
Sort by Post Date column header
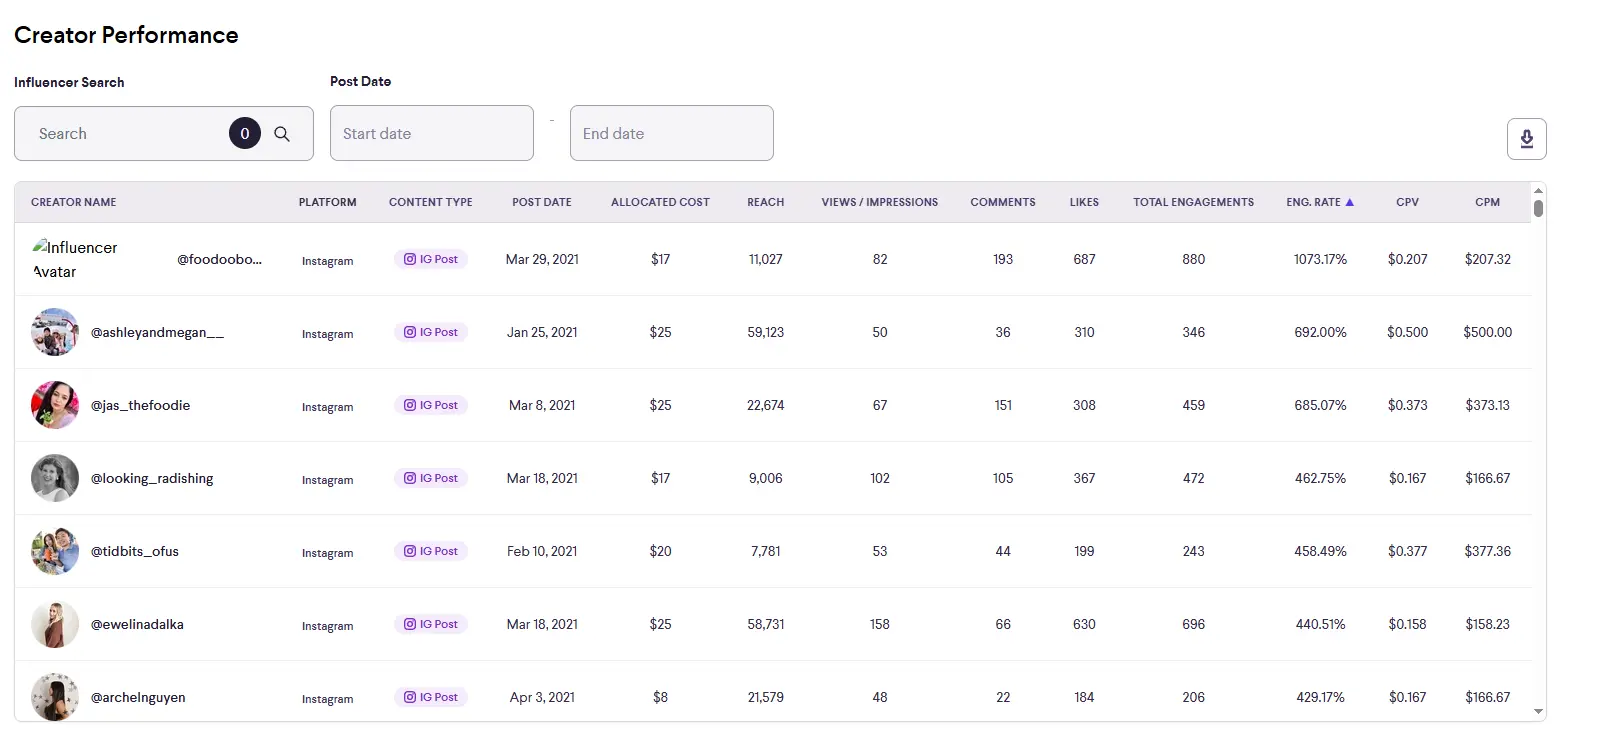pos(542,202)
